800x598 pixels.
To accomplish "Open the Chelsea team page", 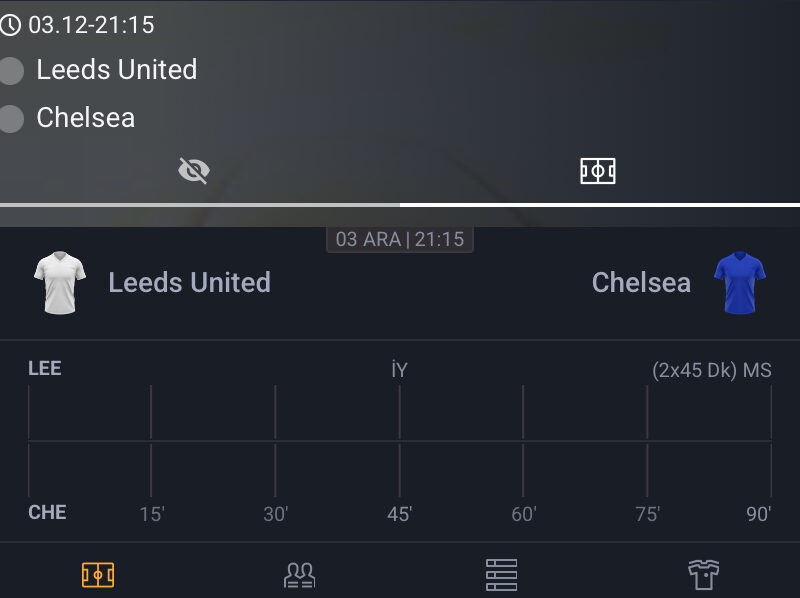I will click(643, 282).
